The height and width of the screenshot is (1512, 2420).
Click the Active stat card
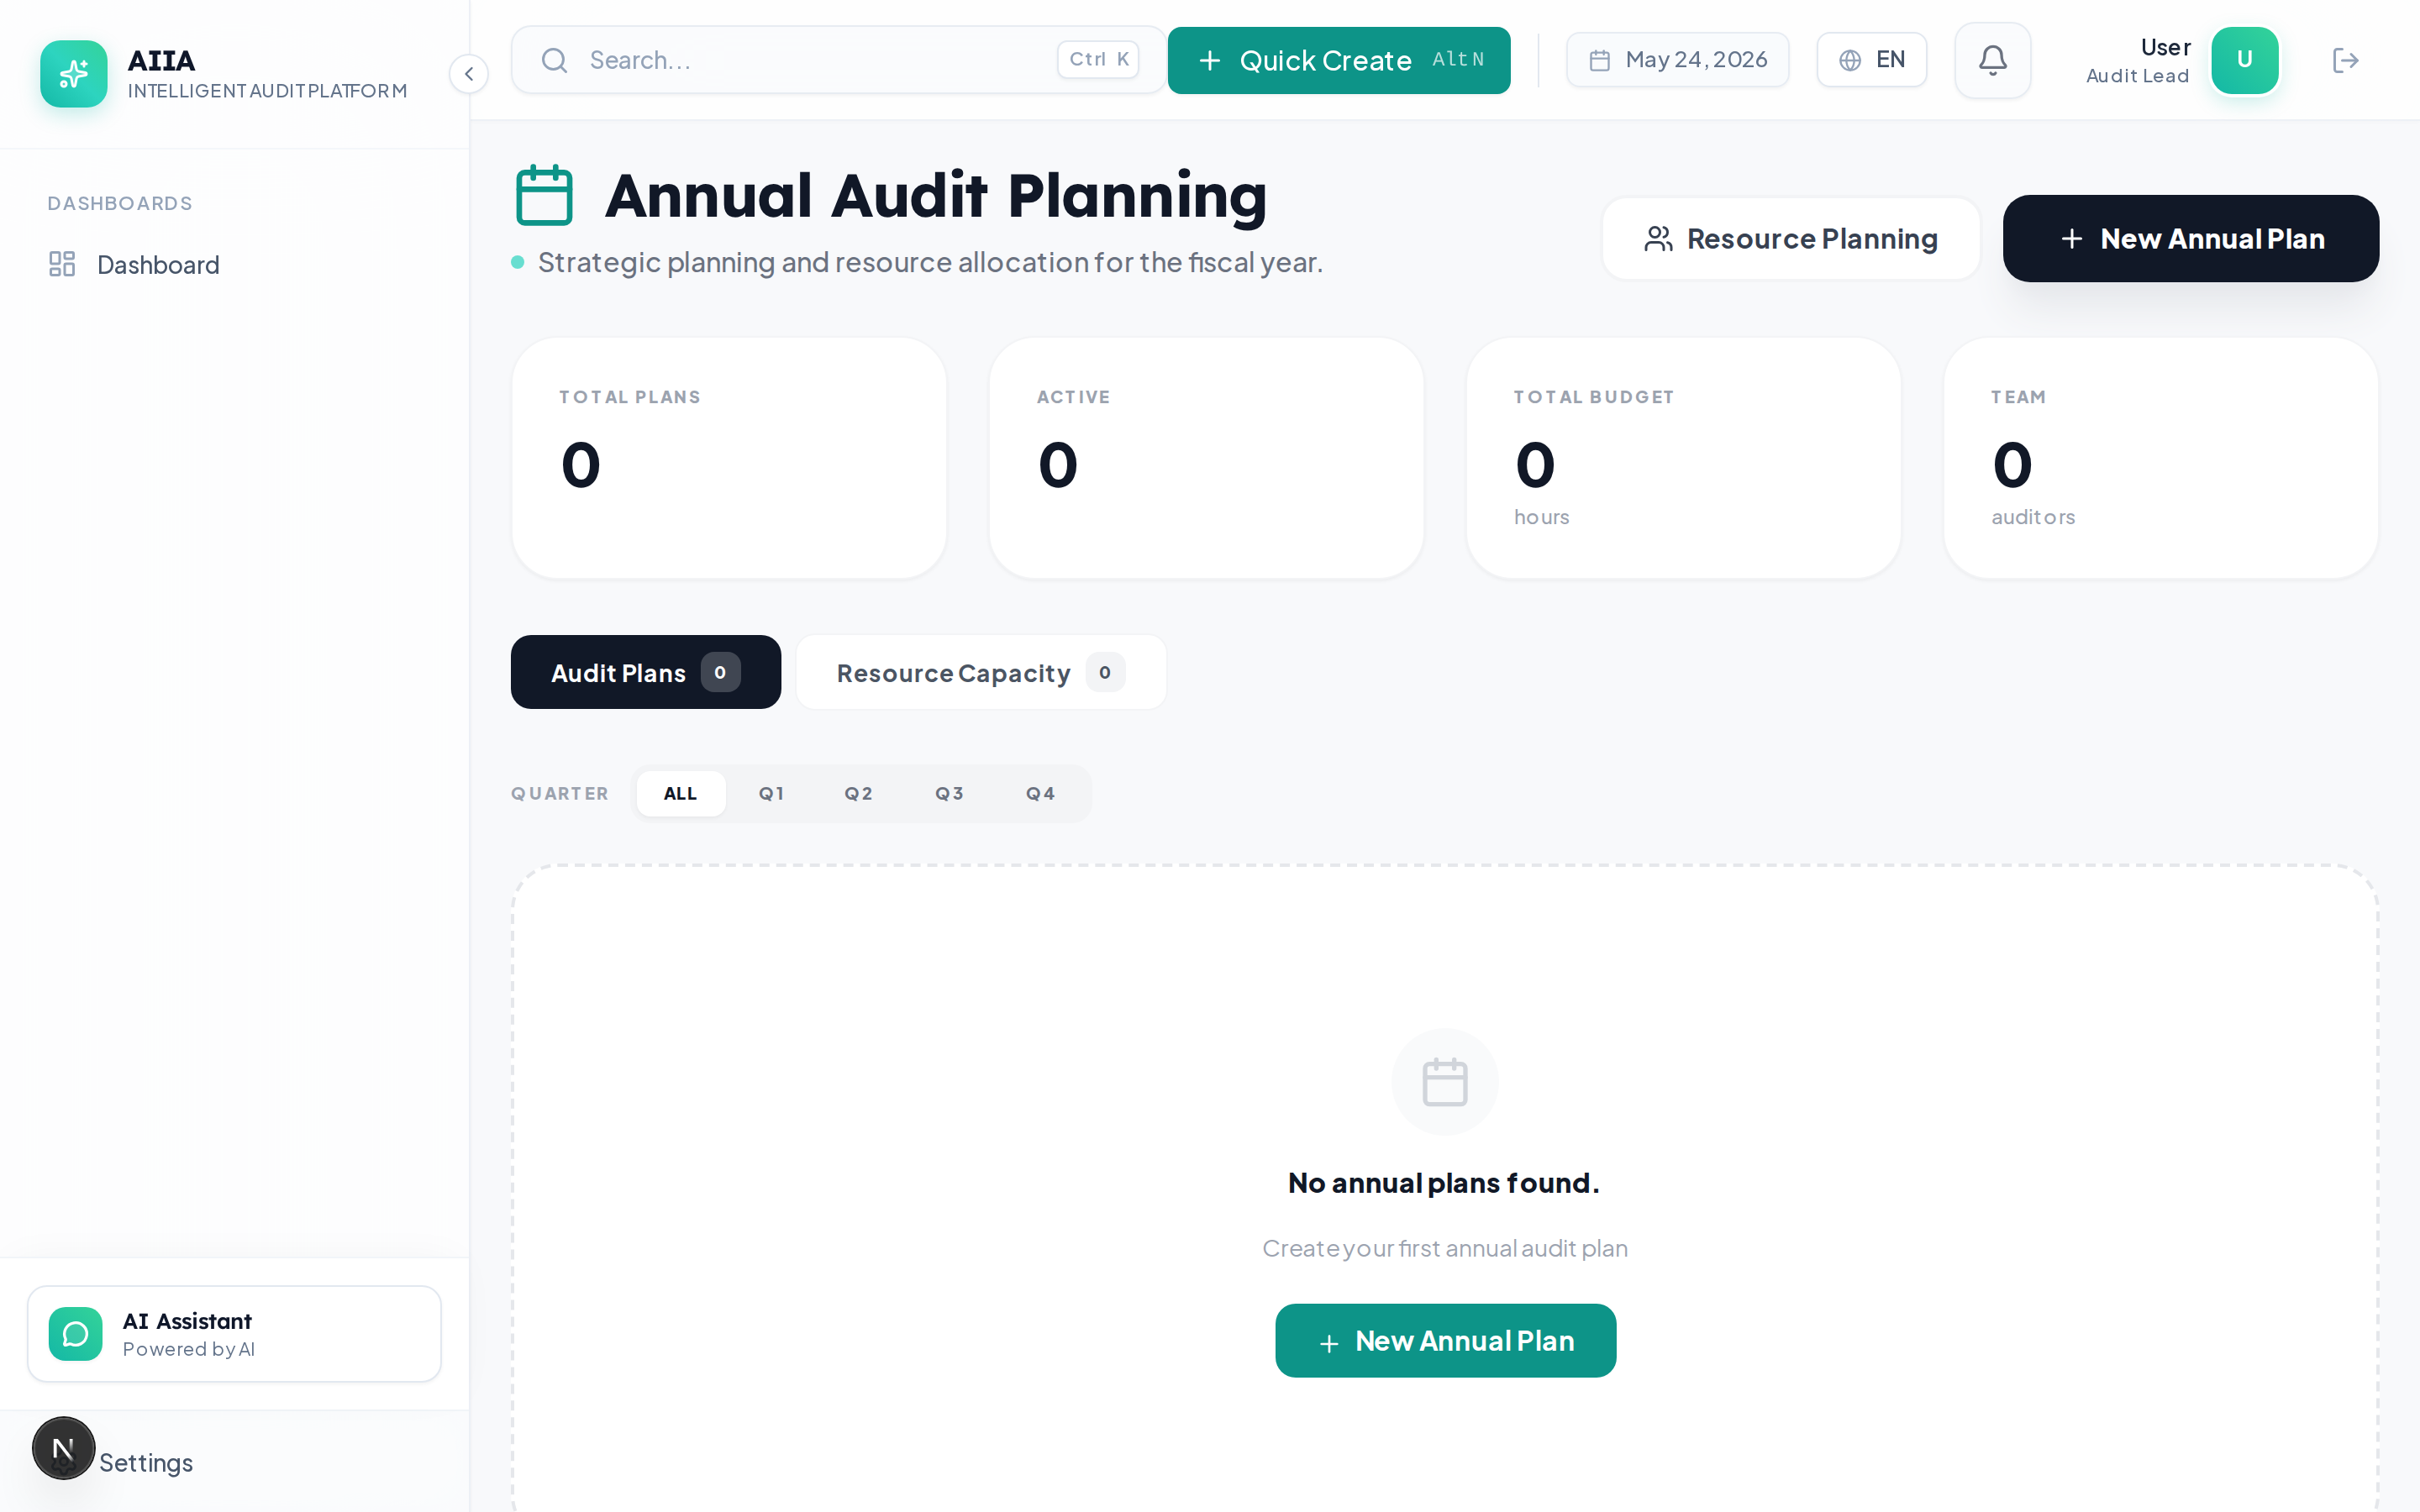1206,458
